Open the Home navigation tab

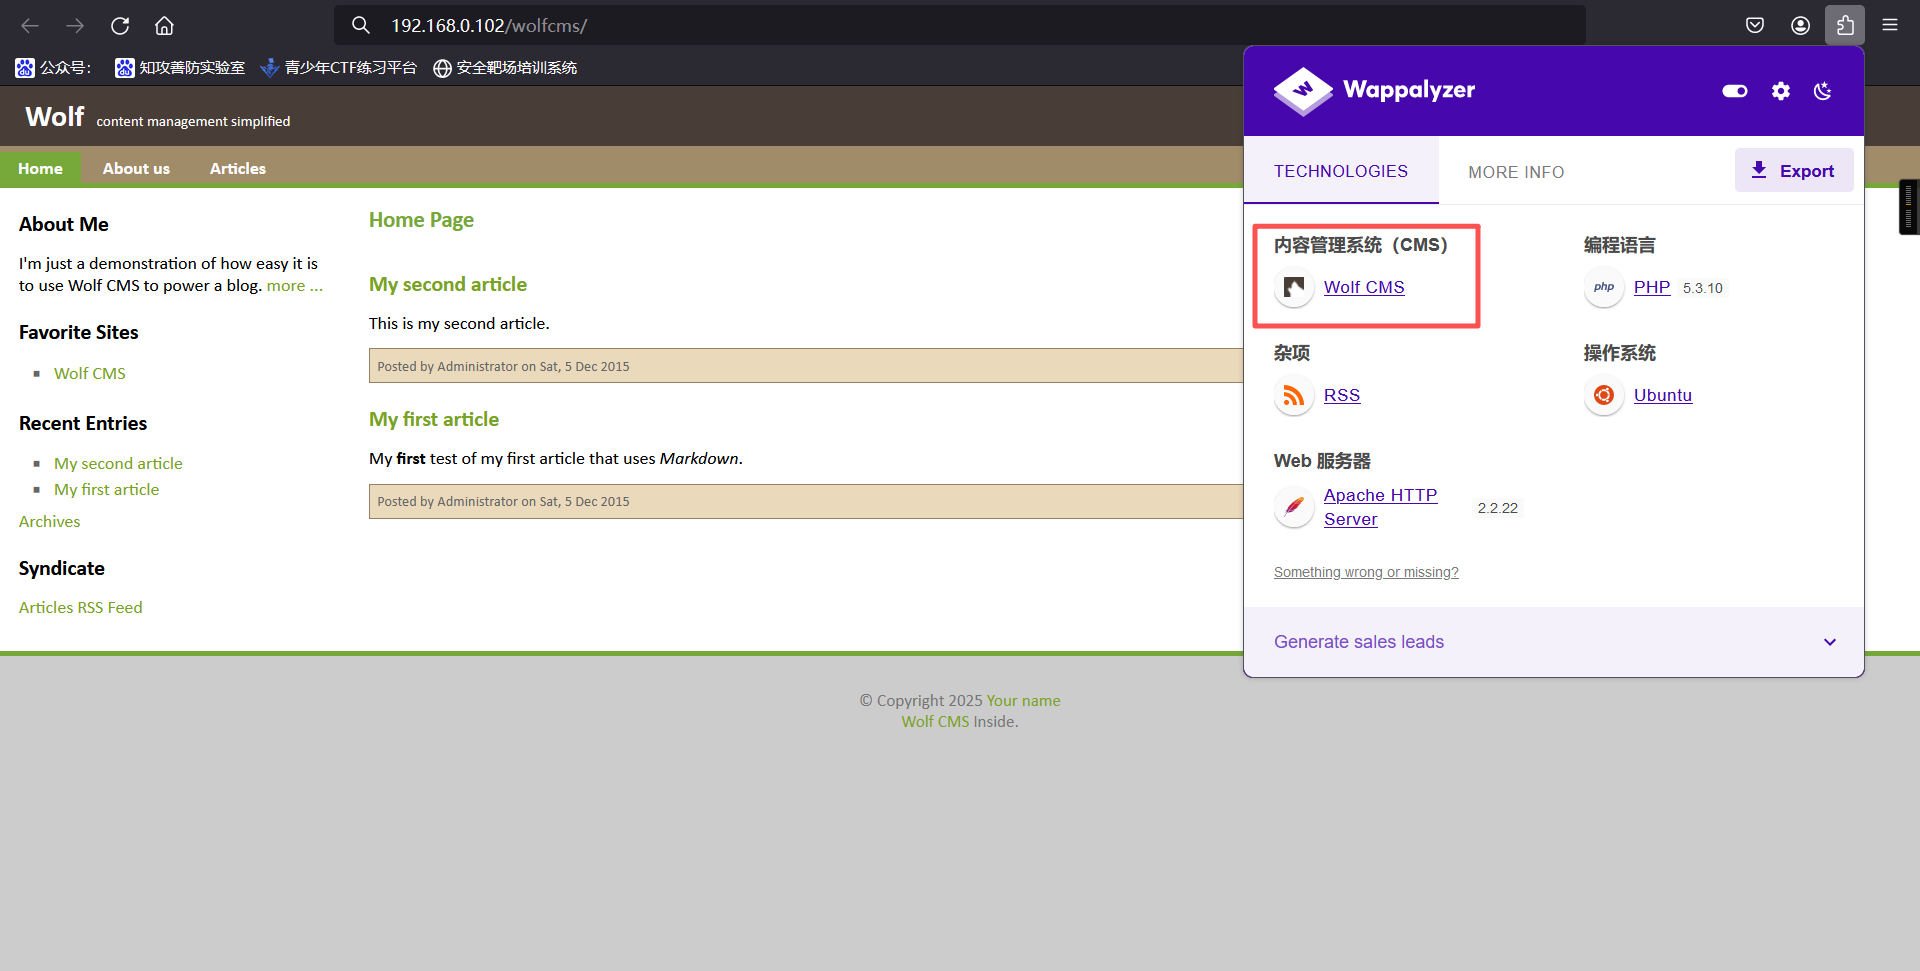40,168
